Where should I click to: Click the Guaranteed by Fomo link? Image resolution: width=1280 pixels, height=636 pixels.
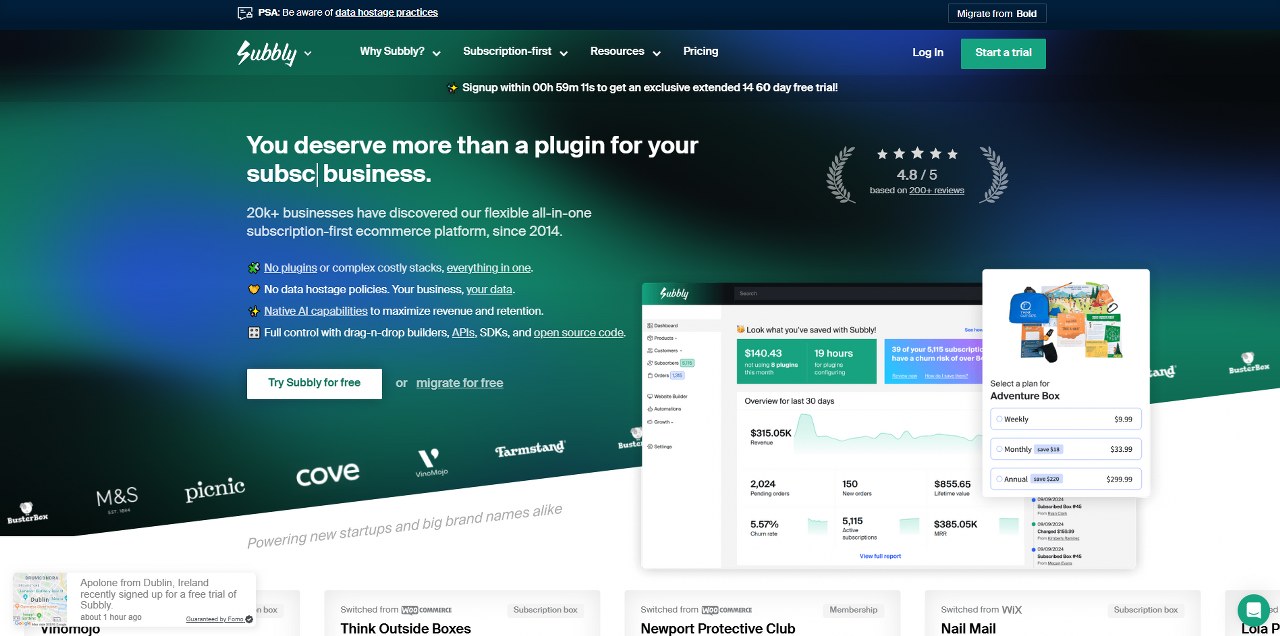pyautogui.click(x=219, y=619)
